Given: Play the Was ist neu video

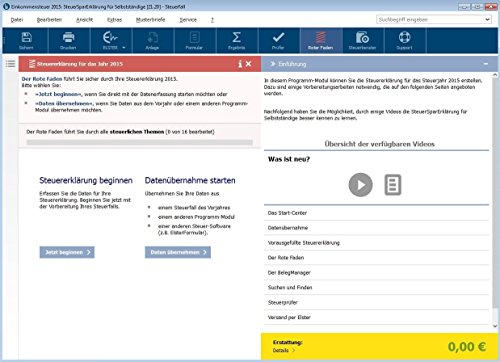Looking at the screenshot, I should [360, 185].
